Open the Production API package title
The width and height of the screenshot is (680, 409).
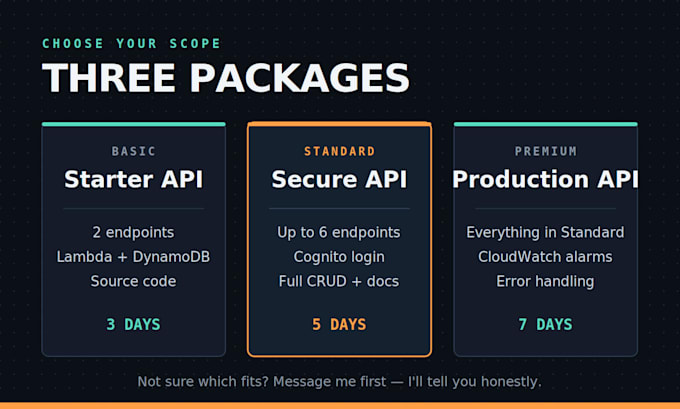pos(545,179)
